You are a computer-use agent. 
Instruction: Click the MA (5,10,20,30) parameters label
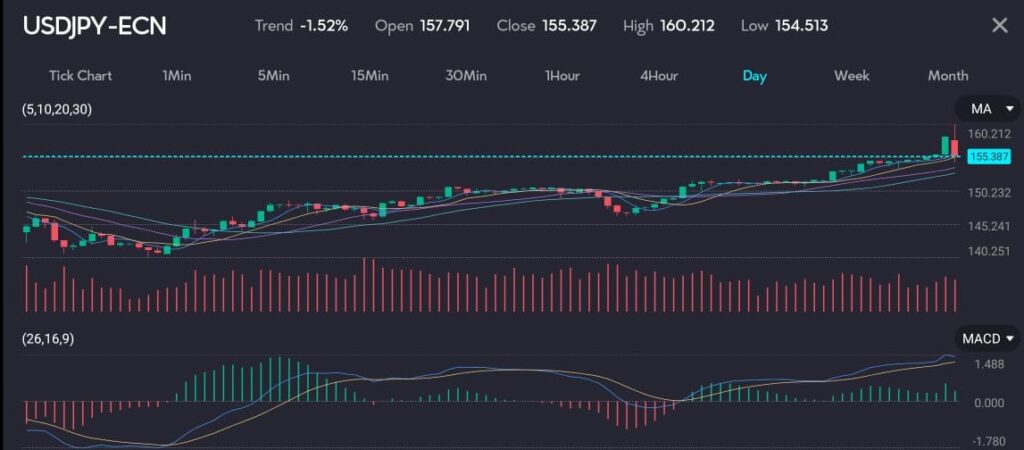(58, 109)
